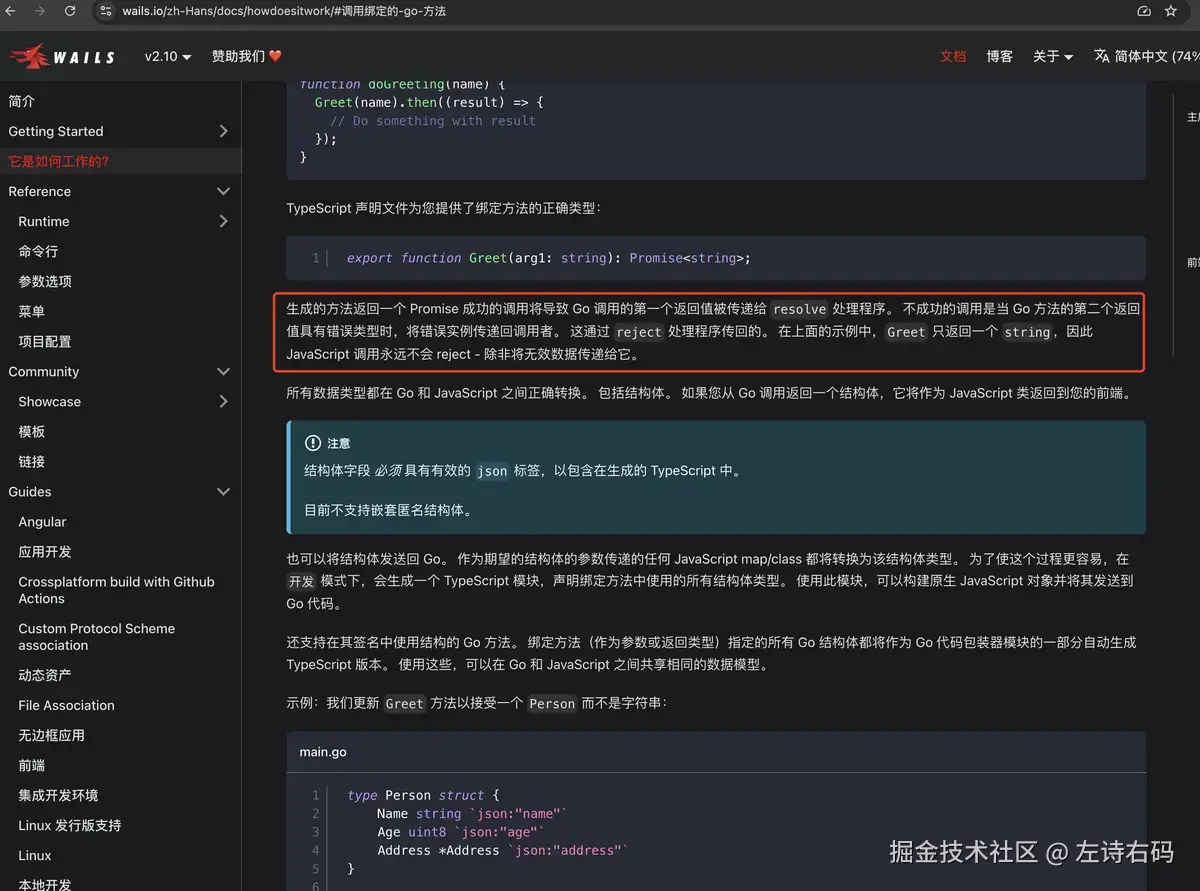Open 链接 sidebar page
The image size is (1200, 891).
32,461
